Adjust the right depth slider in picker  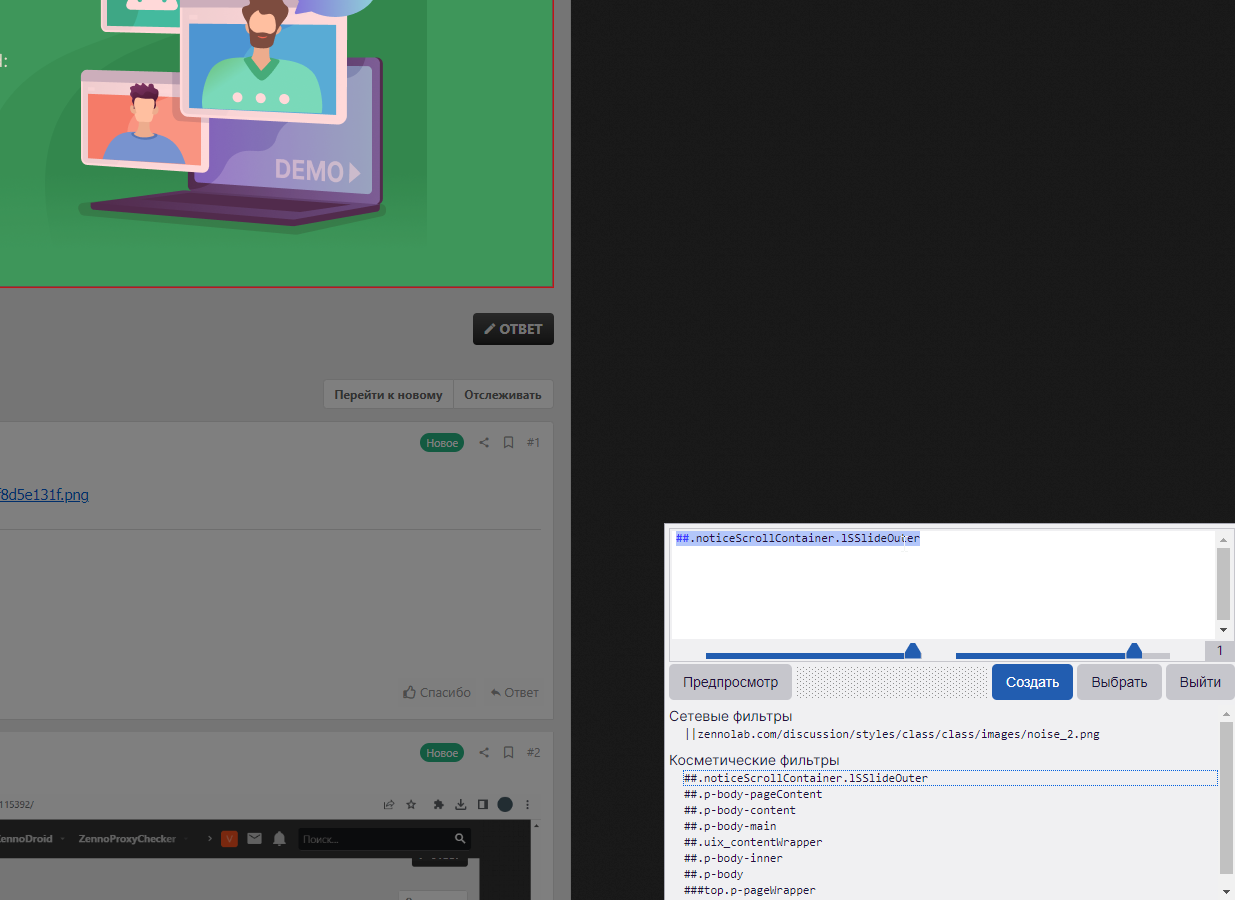pyautogui.click(x=1134, y=652)
